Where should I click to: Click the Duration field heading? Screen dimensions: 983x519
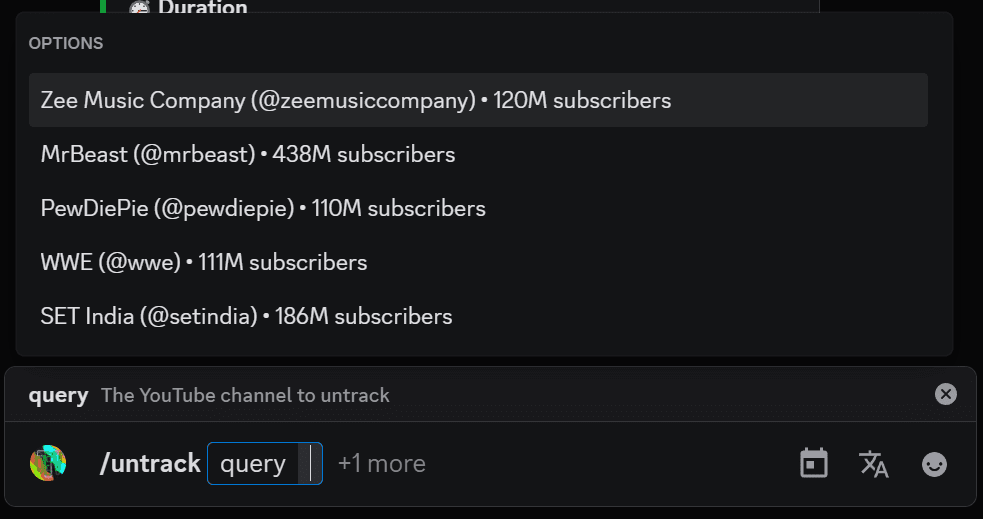[202, 8]
